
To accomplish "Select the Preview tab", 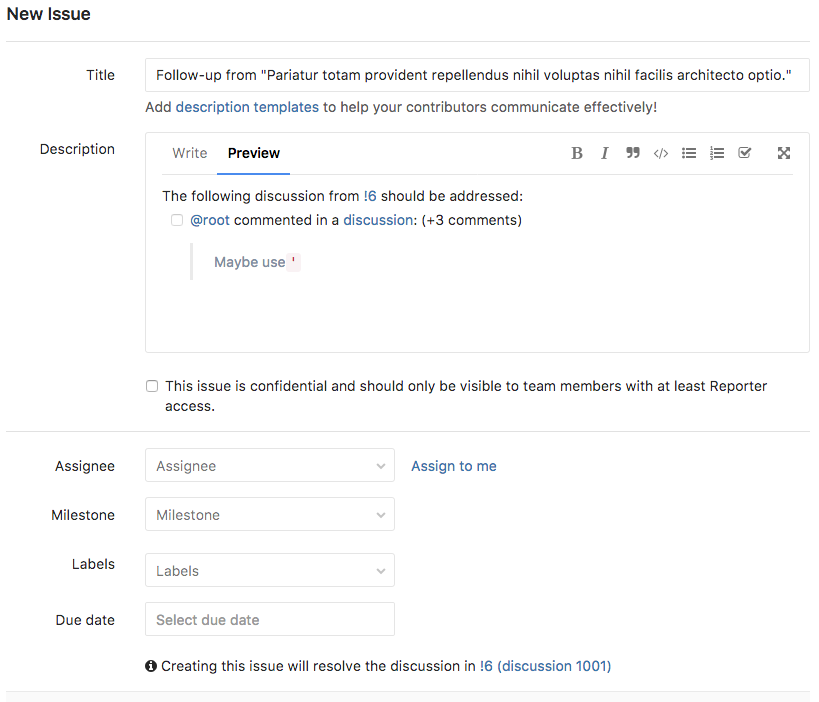I will [253, 153].
